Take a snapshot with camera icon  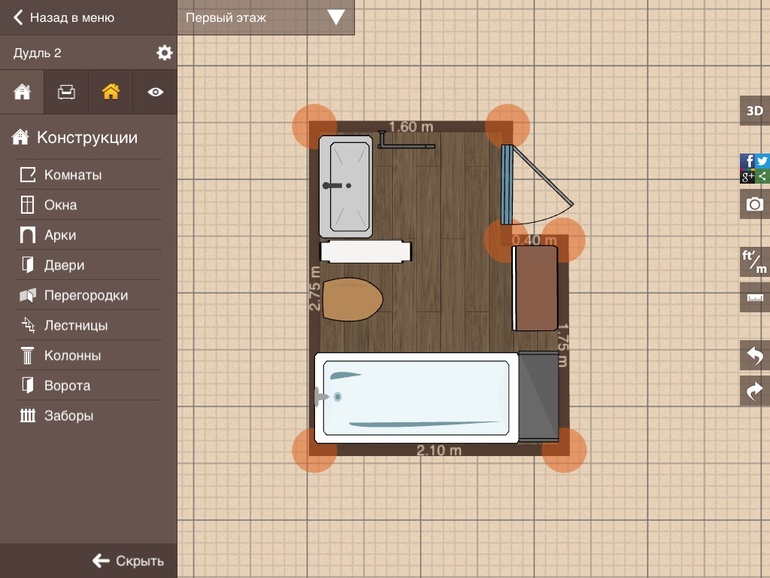tap(754, 205)
